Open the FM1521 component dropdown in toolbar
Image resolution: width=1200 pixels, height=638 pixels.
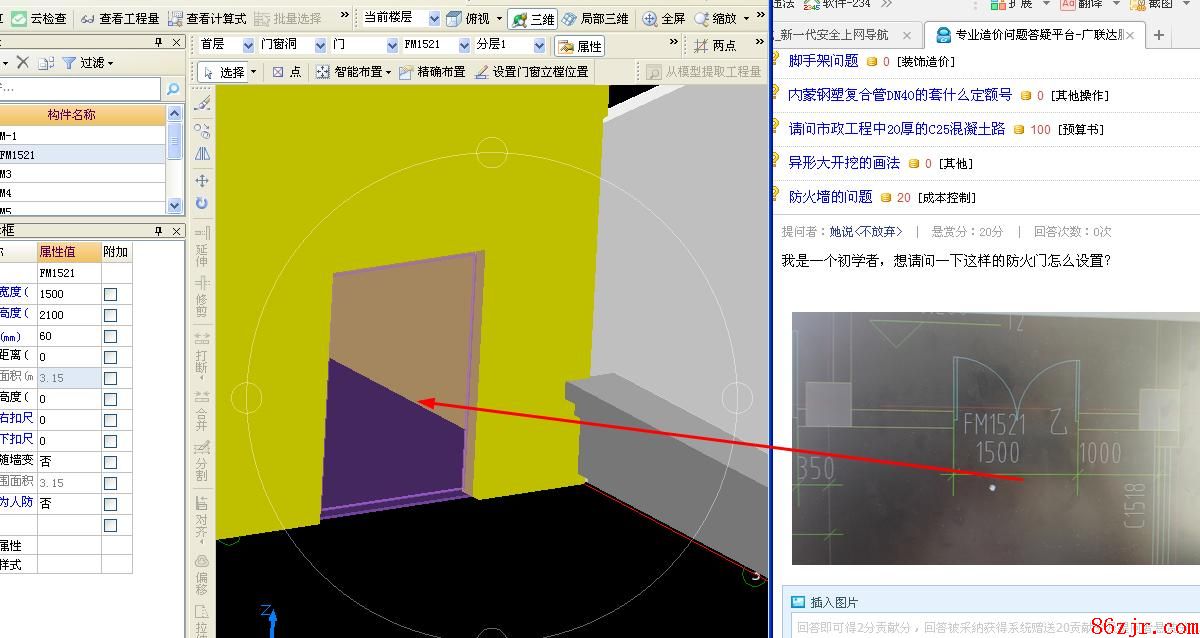click(463, 45)
